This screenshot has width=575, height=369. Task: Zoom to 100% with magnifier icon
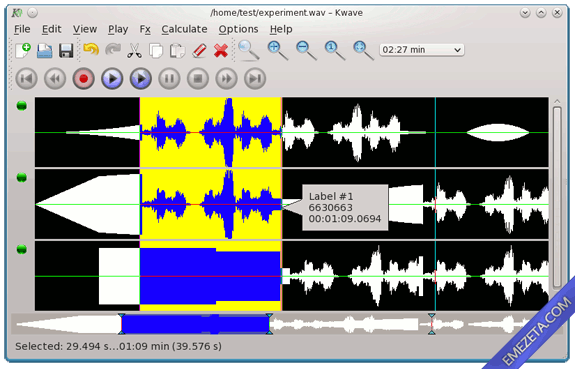click(334, 50)
